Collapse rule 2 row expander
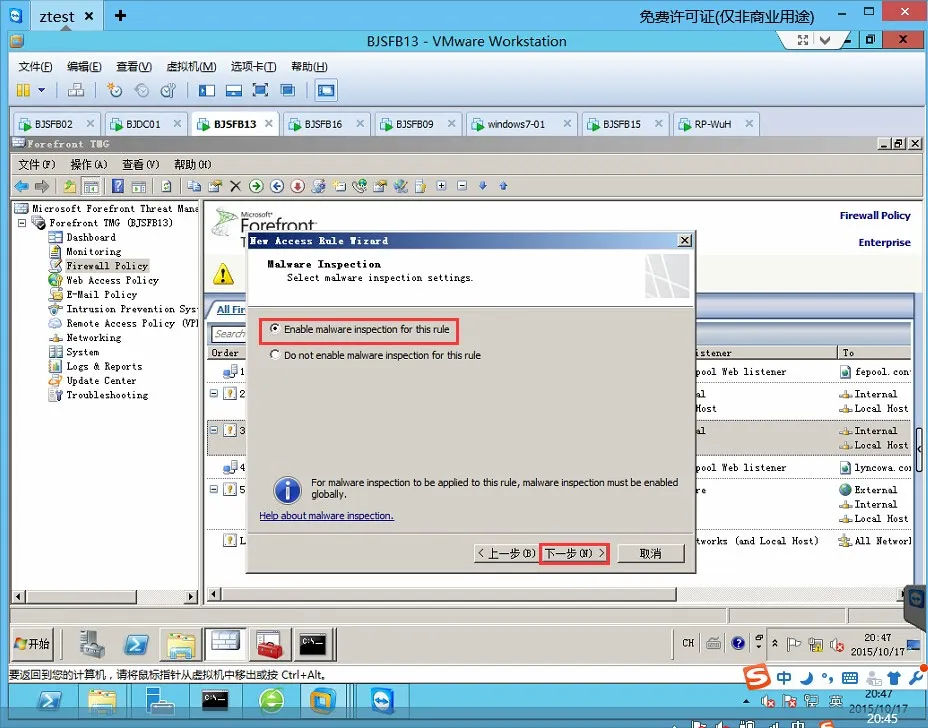Screen dimensions: 928x728 214,394
